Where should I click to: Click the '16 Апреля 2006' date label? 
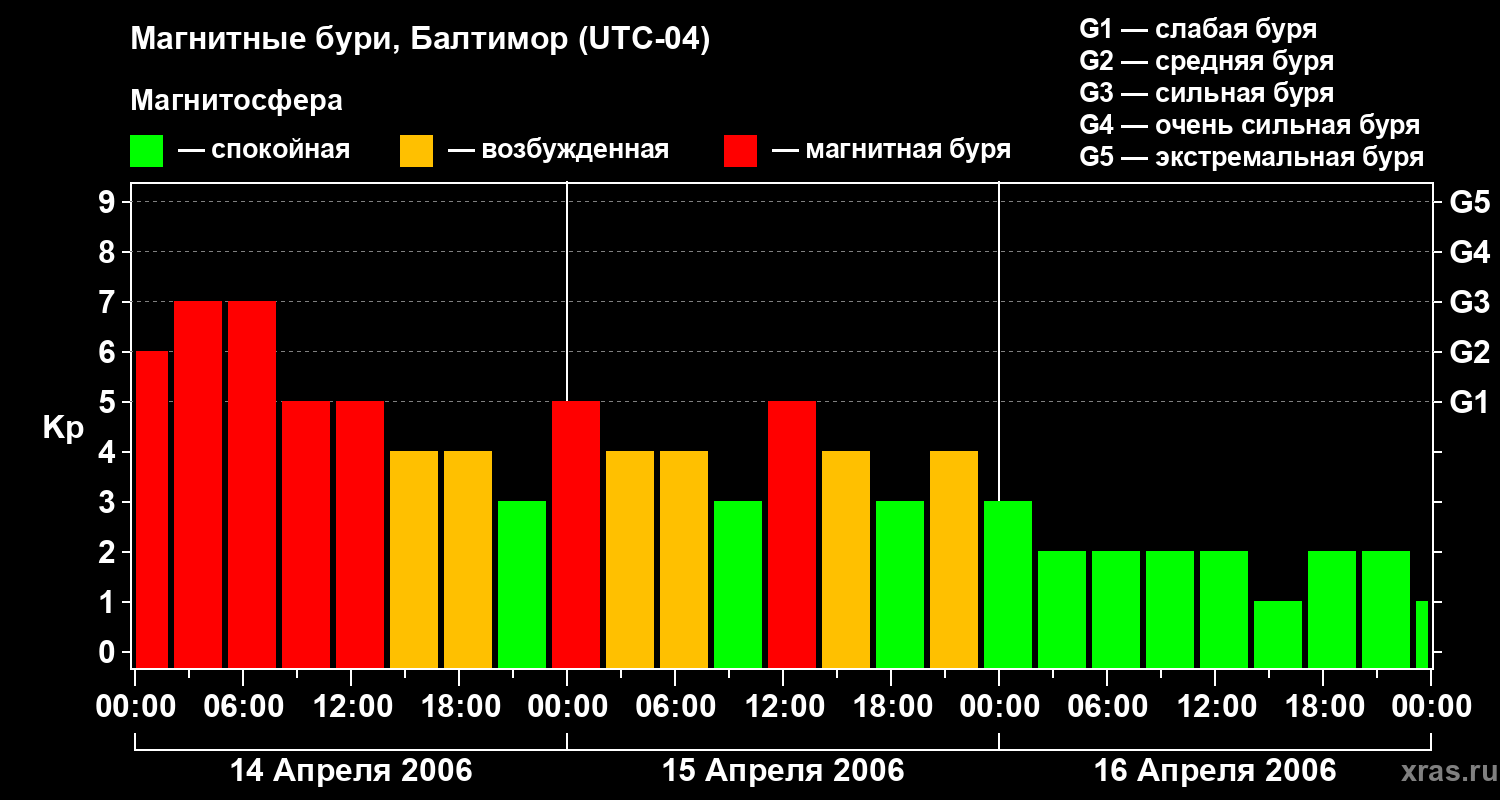pos(1215,771)
